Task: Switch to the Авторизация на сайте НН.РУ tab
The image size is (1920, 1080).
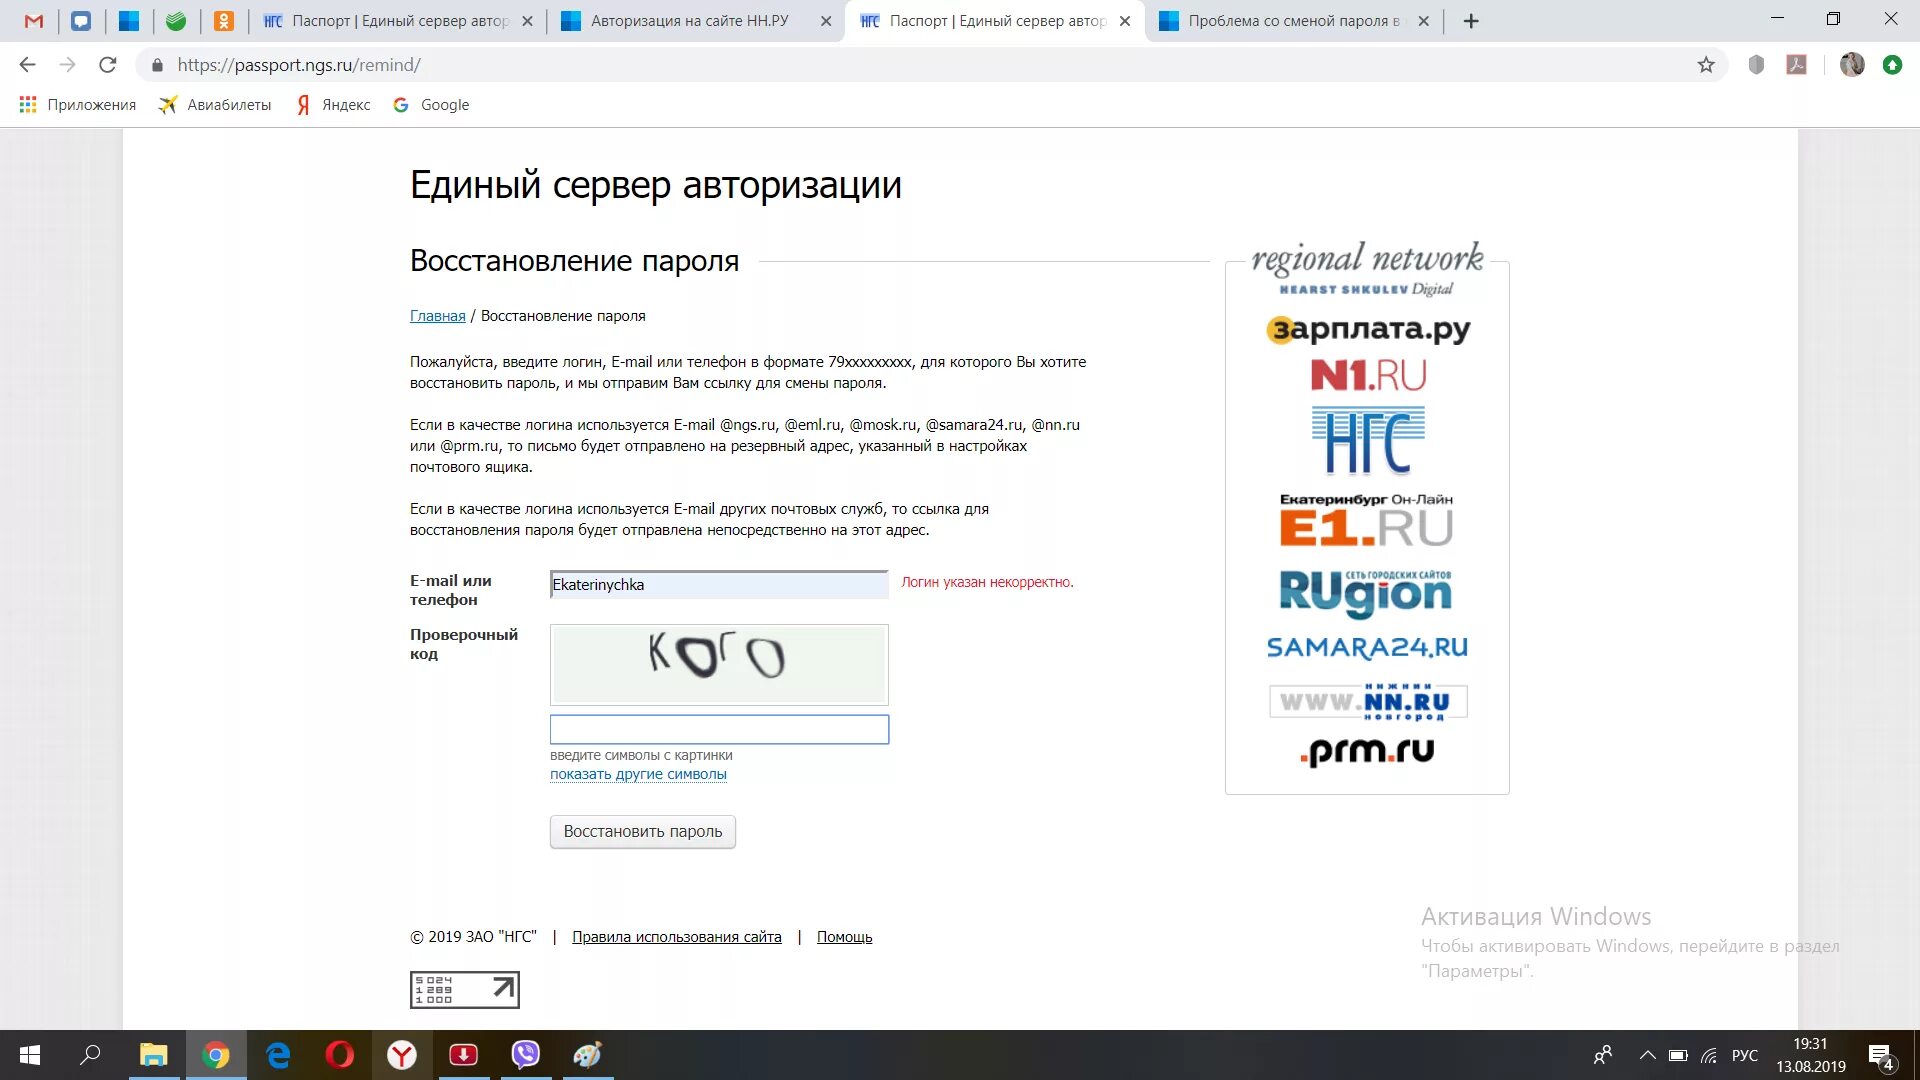Action: (689, 21)
